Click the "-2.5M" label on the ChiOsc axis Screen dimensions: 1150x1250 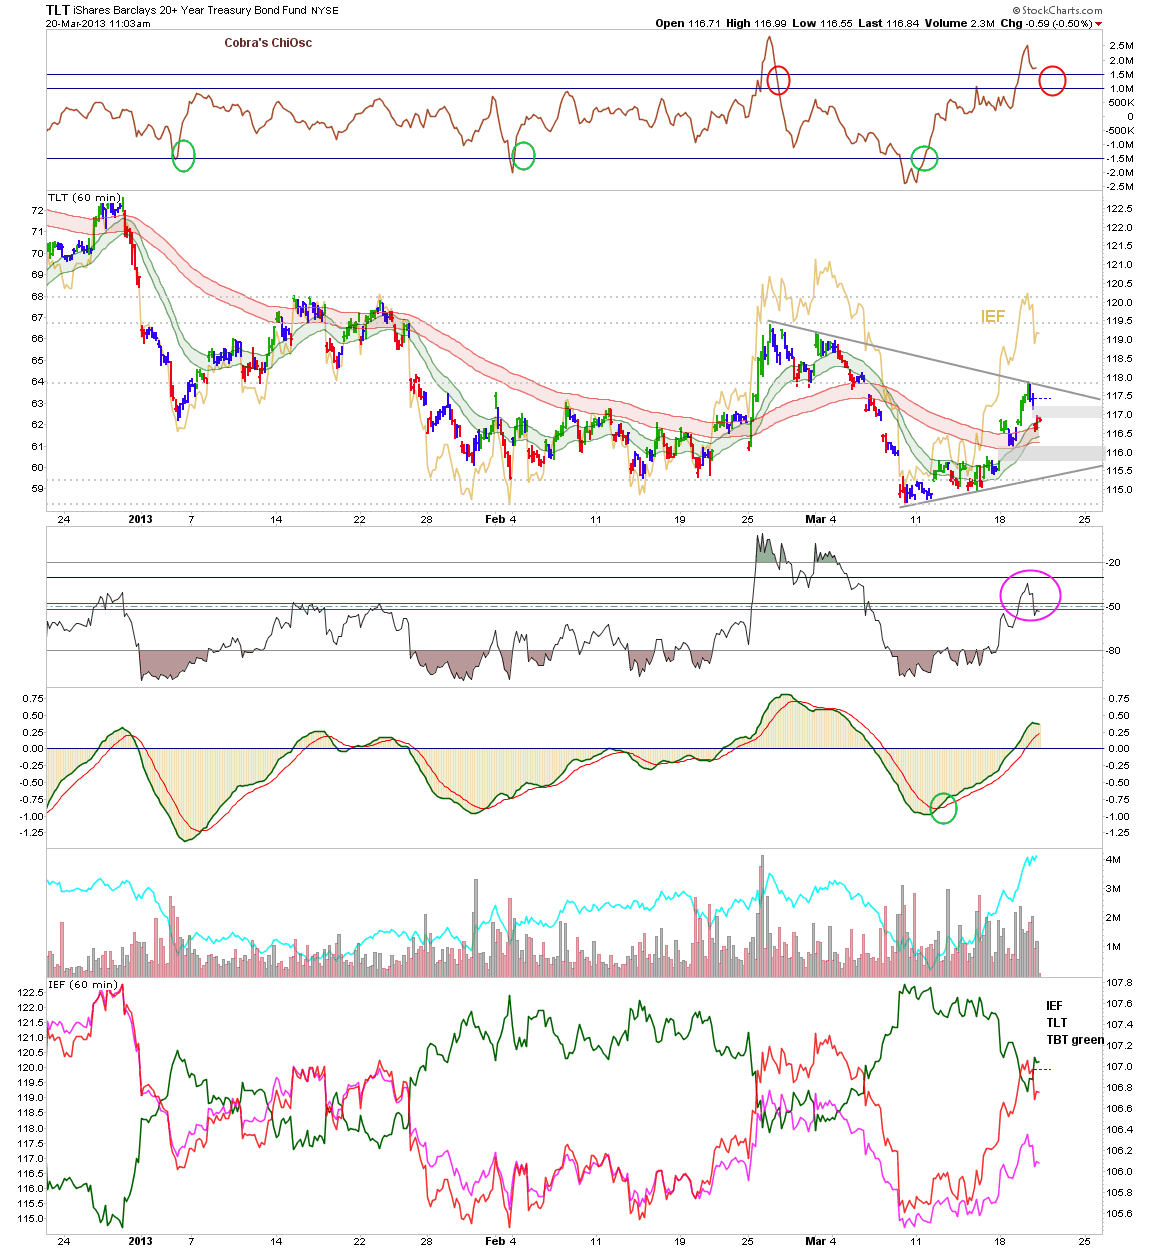(1120, 187)
